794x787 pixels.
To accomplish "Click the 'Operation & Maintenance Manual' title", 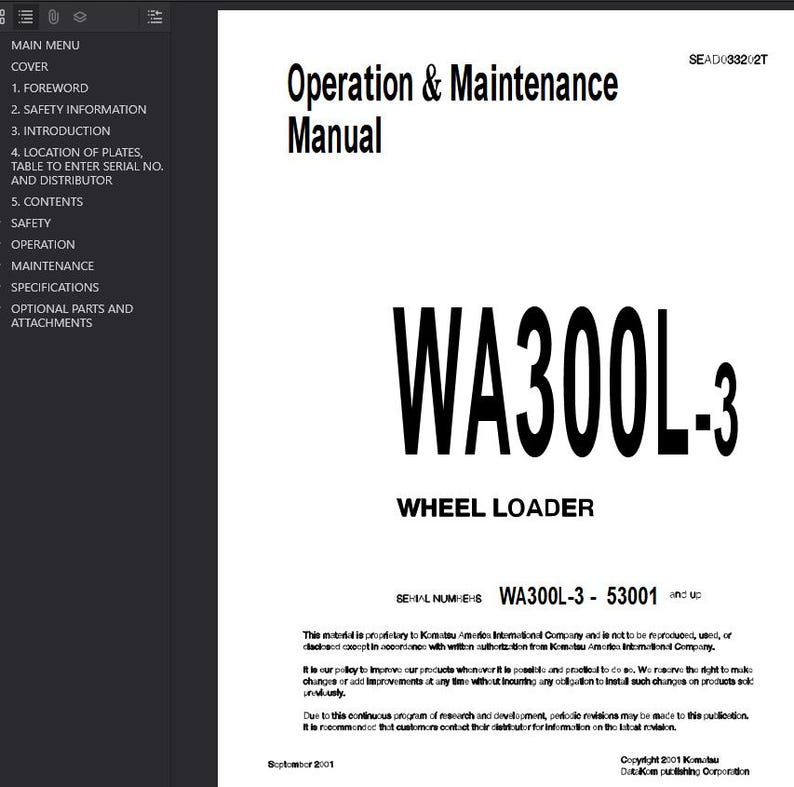I will point(452,108).
